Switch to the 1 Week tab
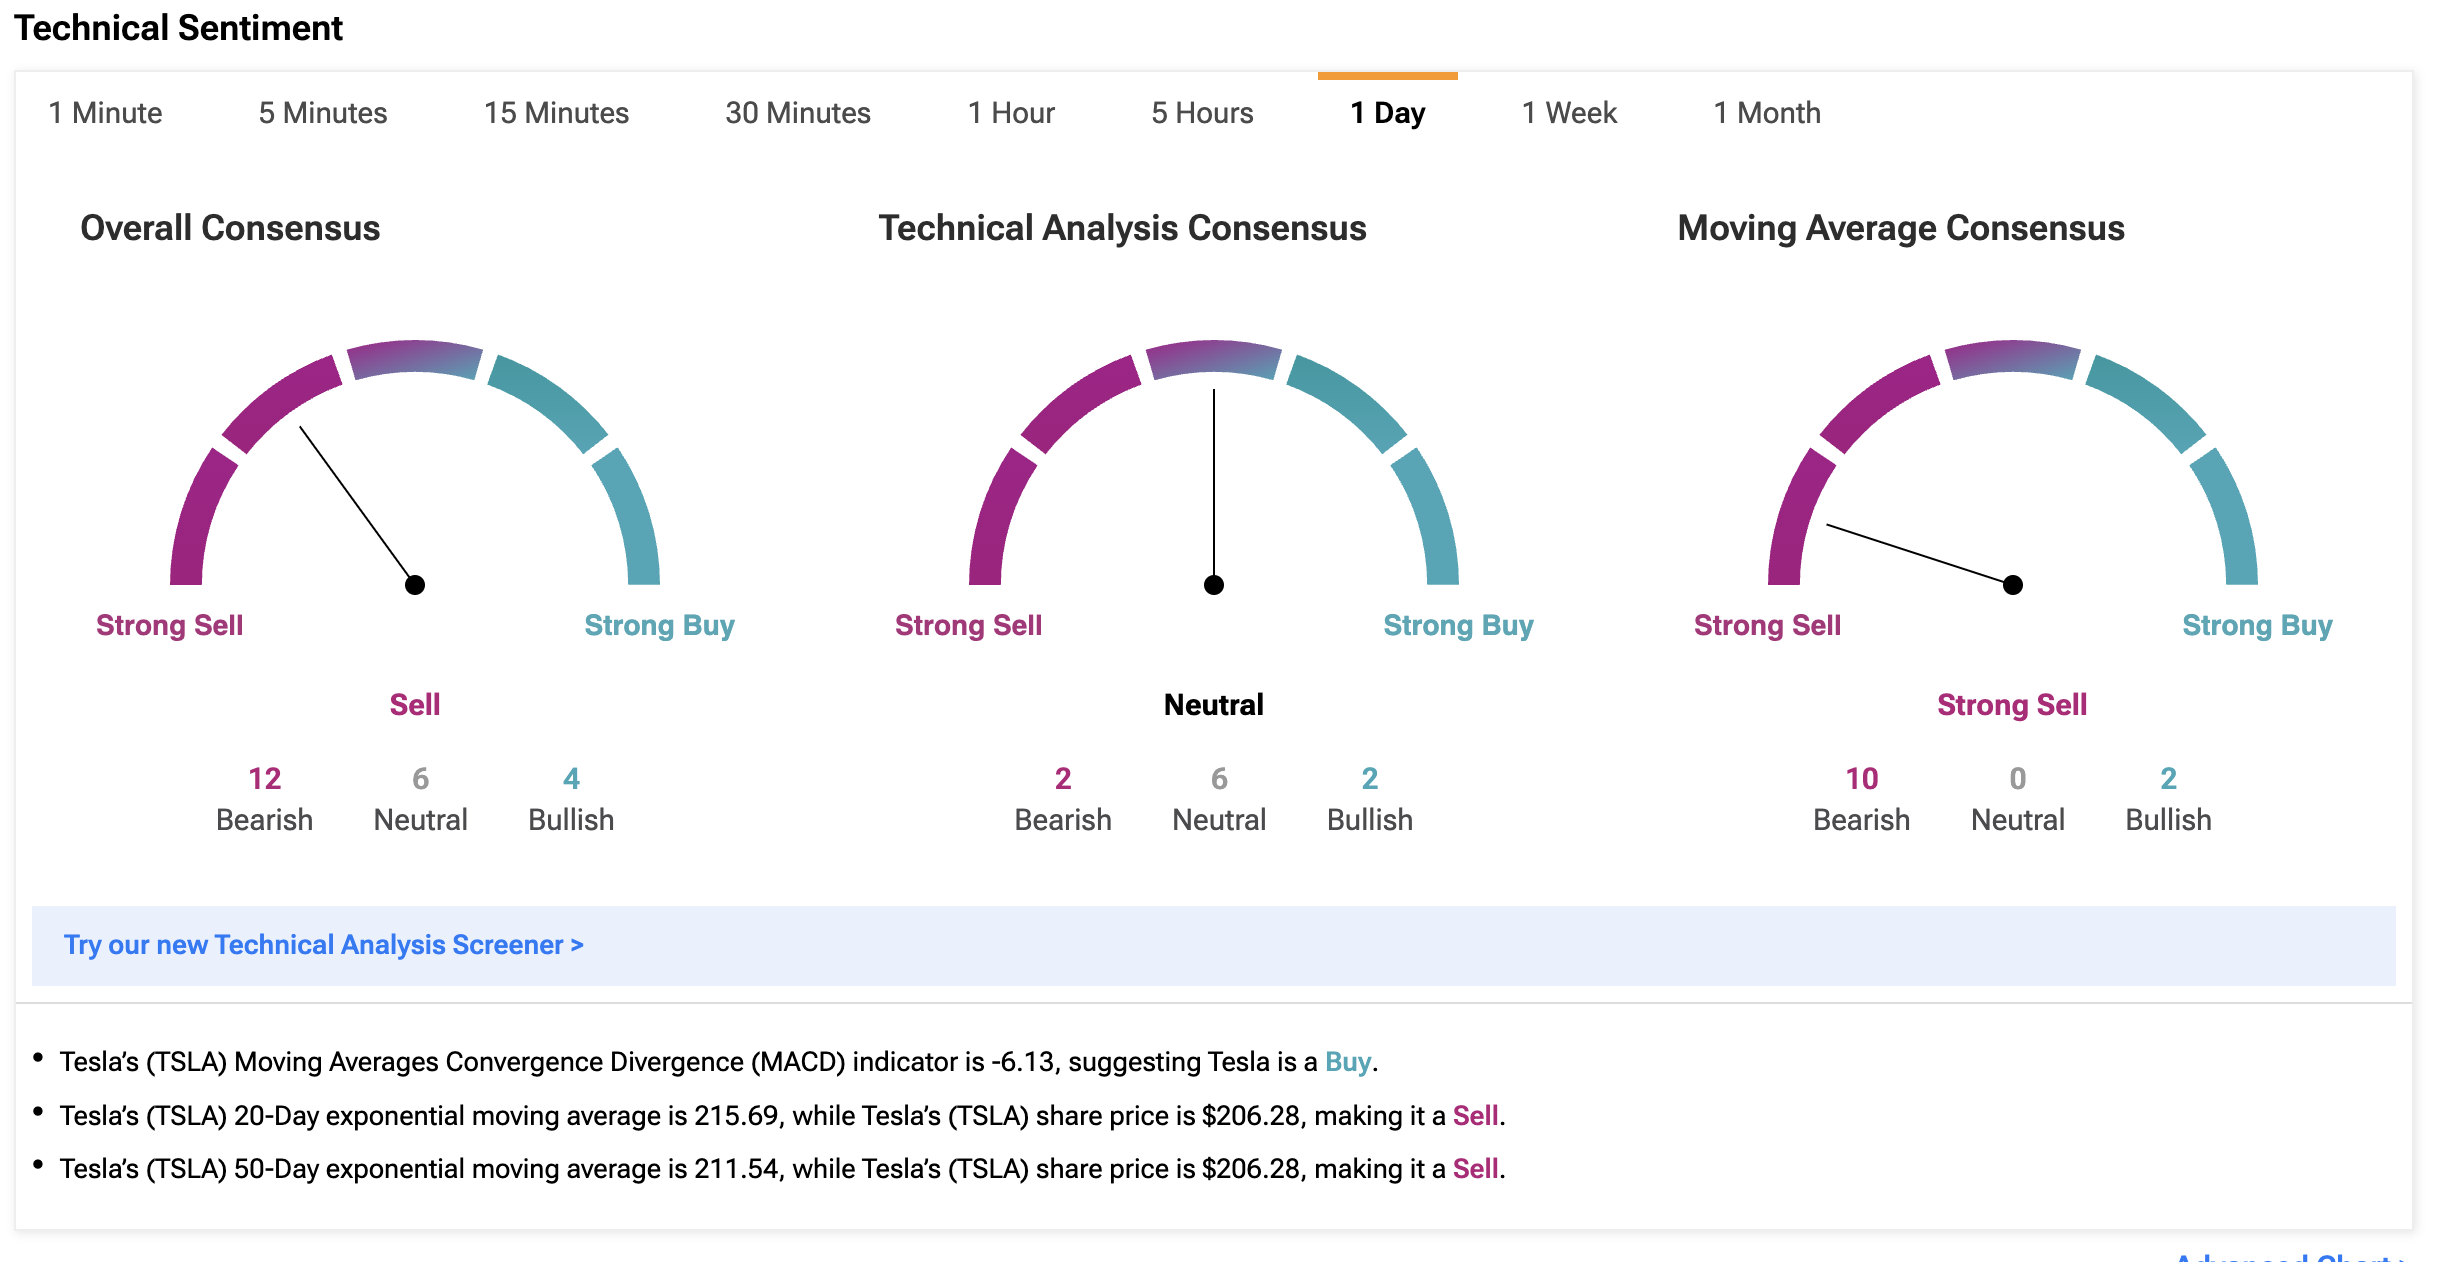The height and width of the screenshot is (1262, 2438). pos(1568,113)
